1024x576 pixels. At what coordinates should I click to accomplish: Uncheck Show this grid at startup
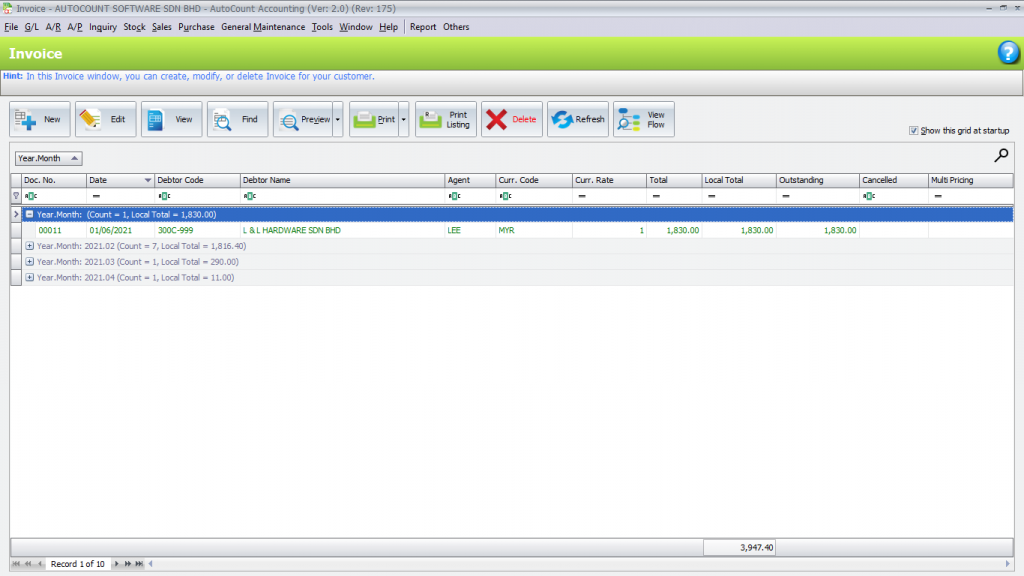point(913,130)
